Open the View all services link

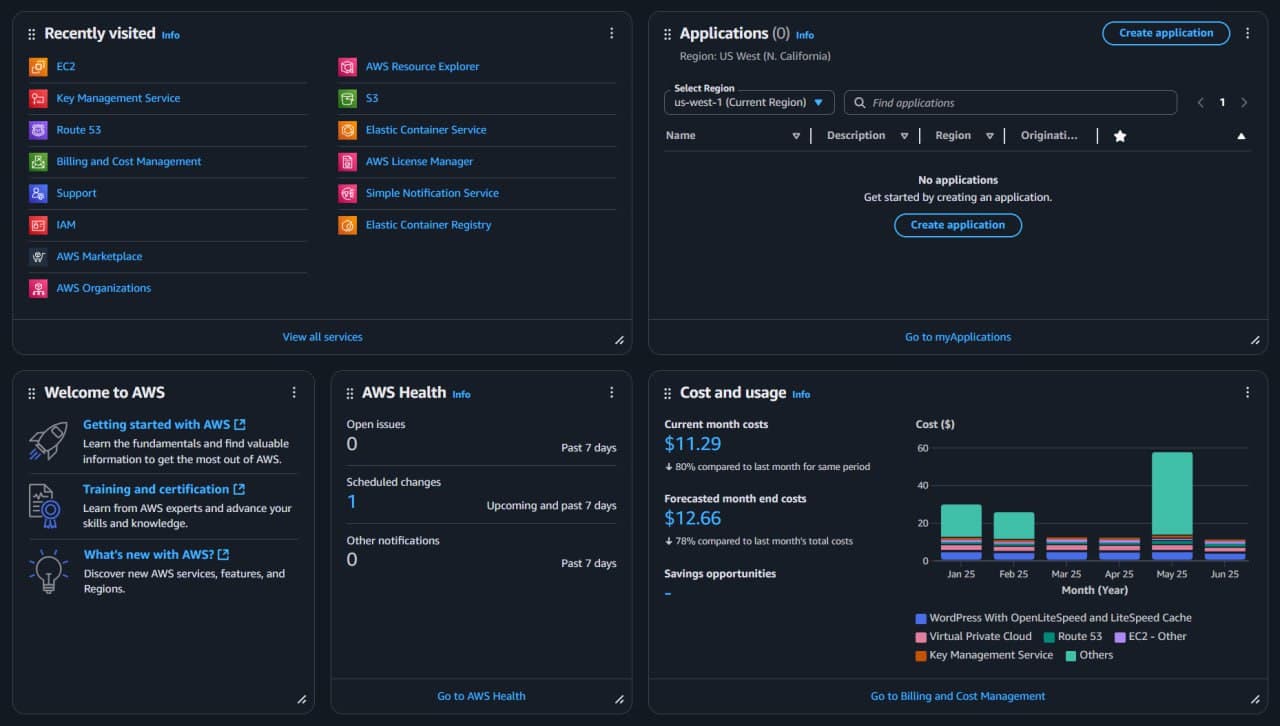(322, 337)
